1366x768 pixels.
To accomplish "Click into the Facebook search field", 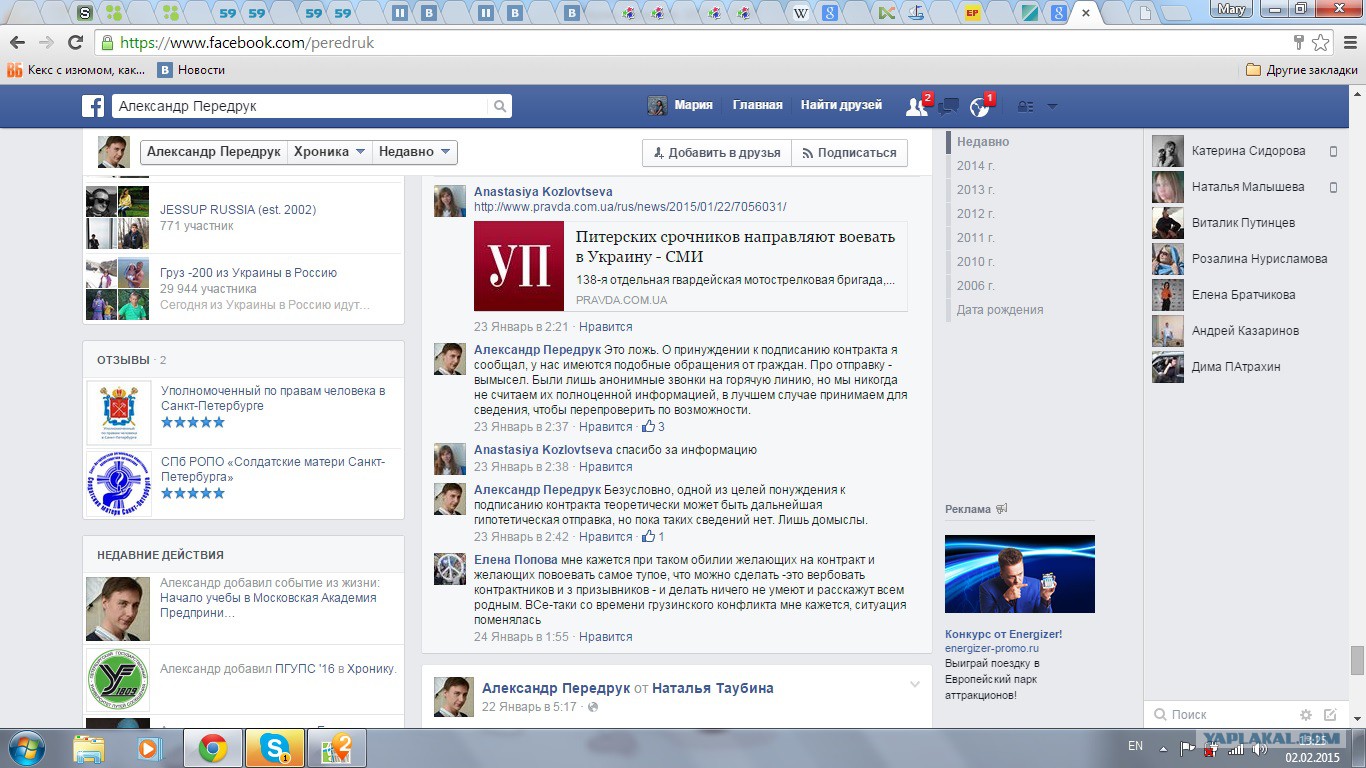I will click(299, 106).
